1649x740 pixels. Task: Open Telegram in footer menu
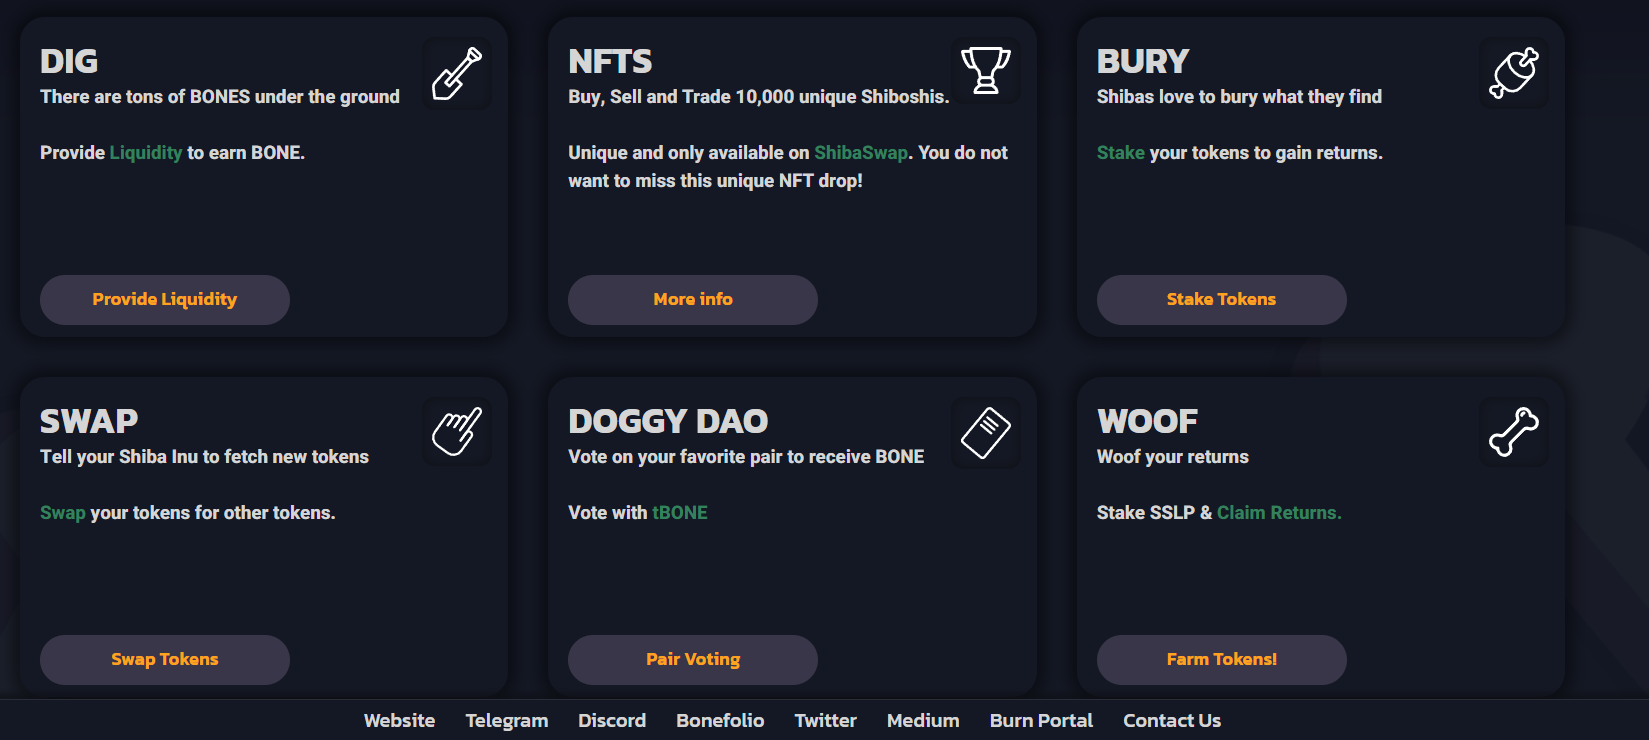(507, 721)
